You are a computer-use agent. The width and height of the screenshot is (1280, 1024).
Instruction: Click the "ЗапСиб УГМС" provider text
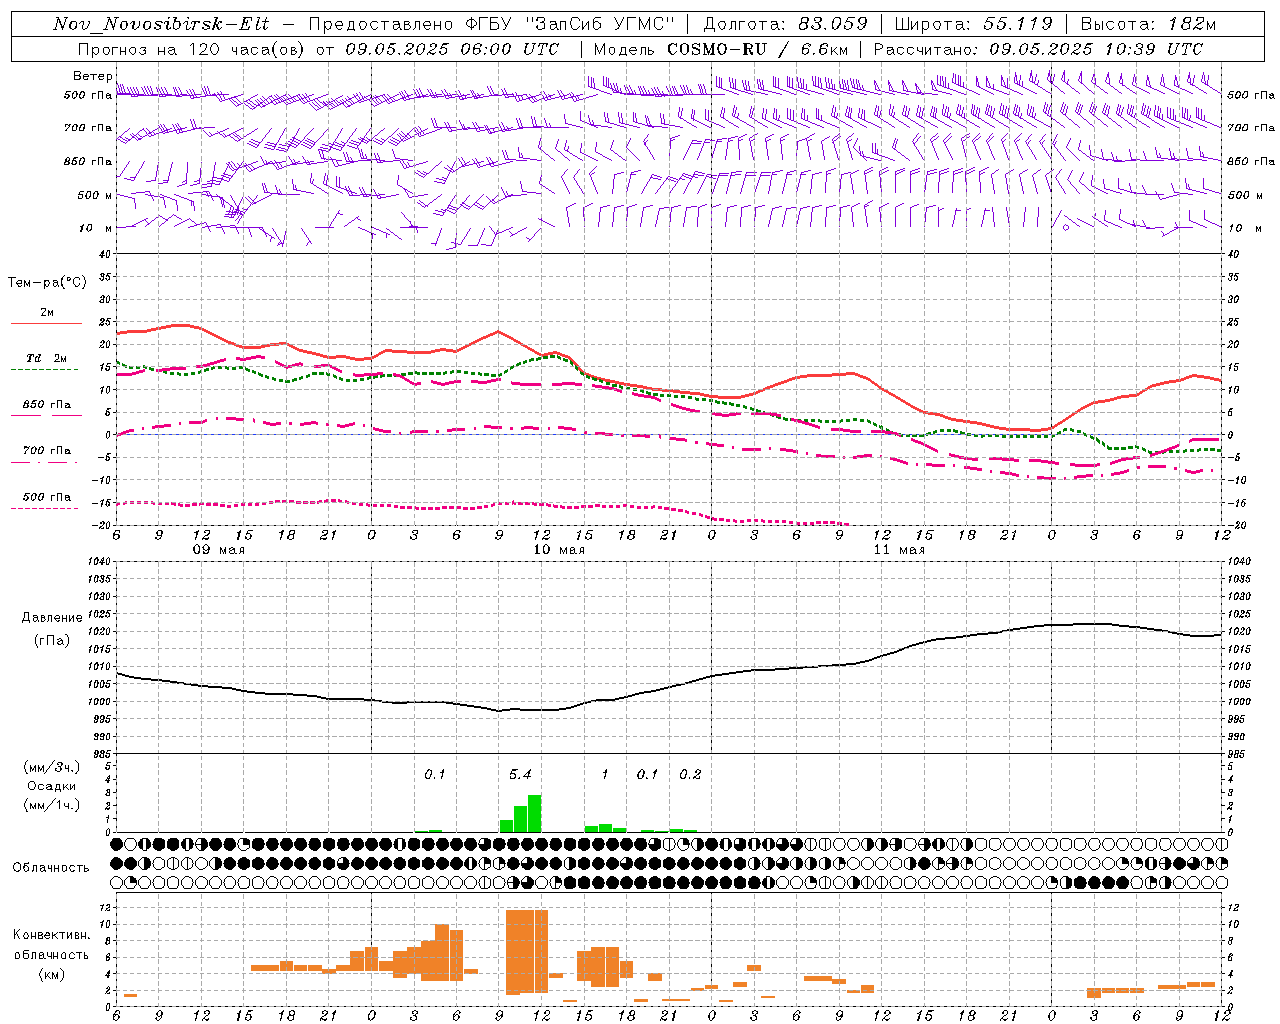point(600,24)
